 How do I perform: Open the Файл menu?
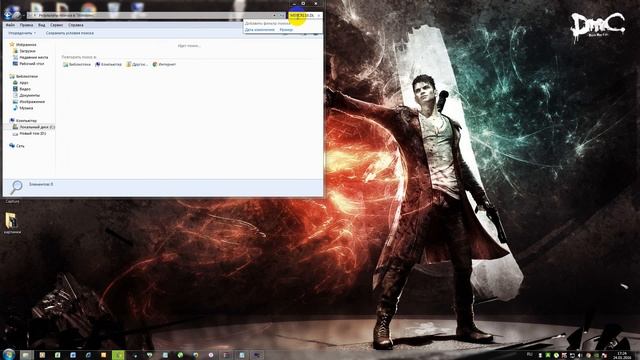click(x=10, y=25)
